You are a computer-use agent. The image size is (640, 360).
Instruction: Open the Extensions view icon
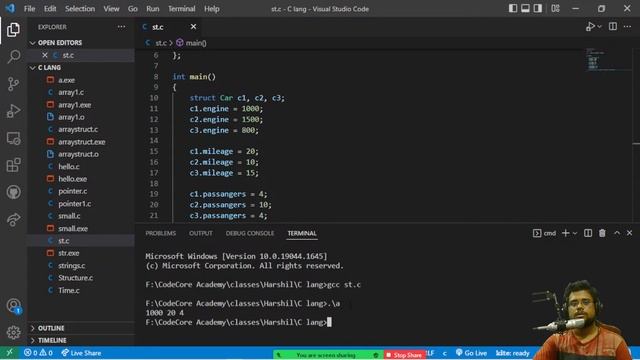point(13,165)
